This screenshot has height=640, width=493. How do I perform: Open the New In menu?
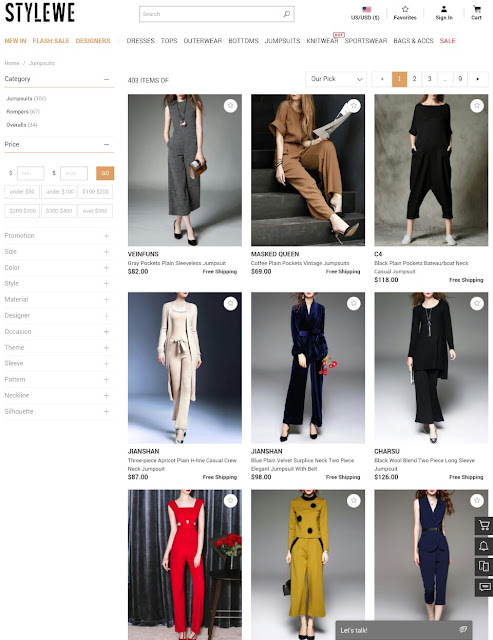tap(16, 41)
